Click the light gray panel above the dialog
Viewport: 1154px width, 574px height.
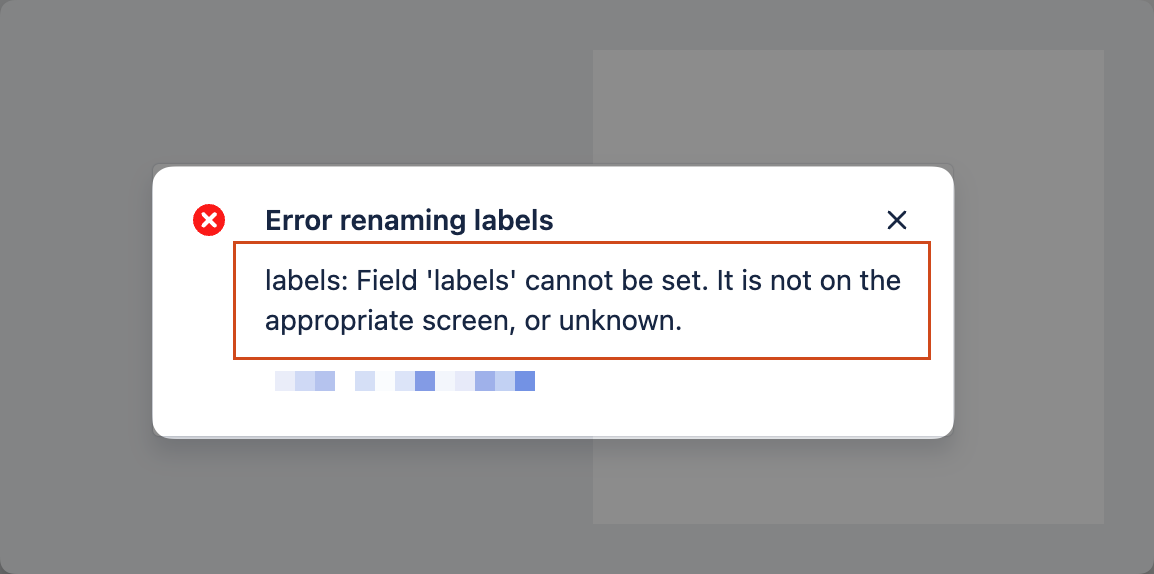[848, 105]
